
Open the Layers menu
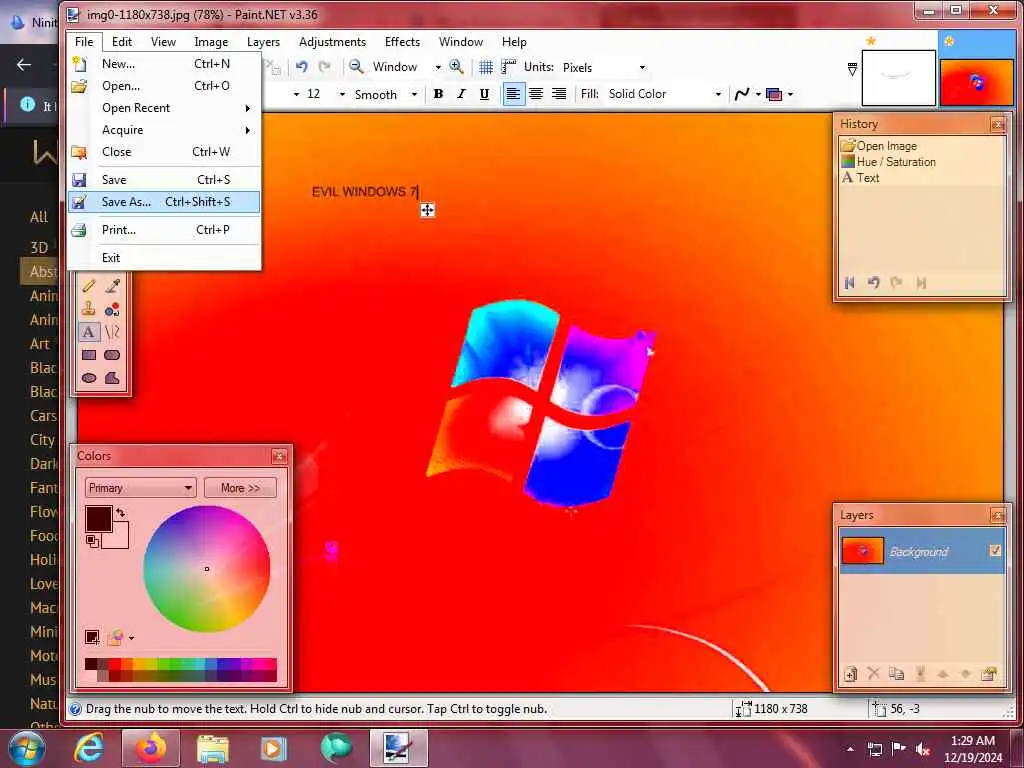263,42
